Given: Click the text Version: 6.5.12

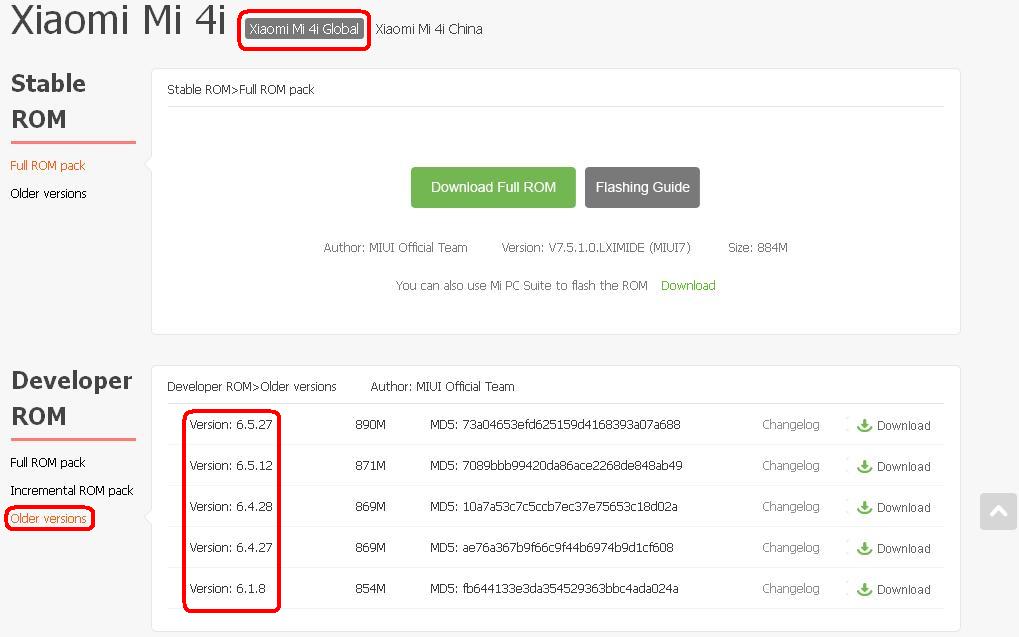Looking at the screenshot, I should (231, 465).
